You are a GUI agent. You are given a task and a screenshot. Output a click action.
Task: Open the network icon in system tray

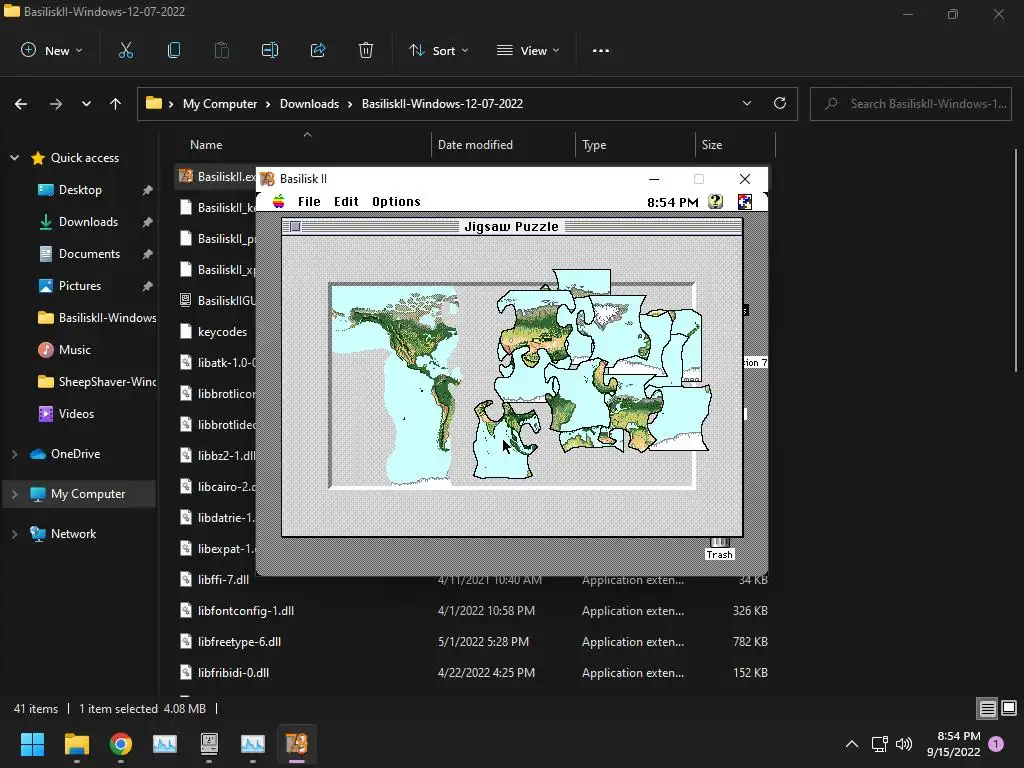[x=880, y=744]
